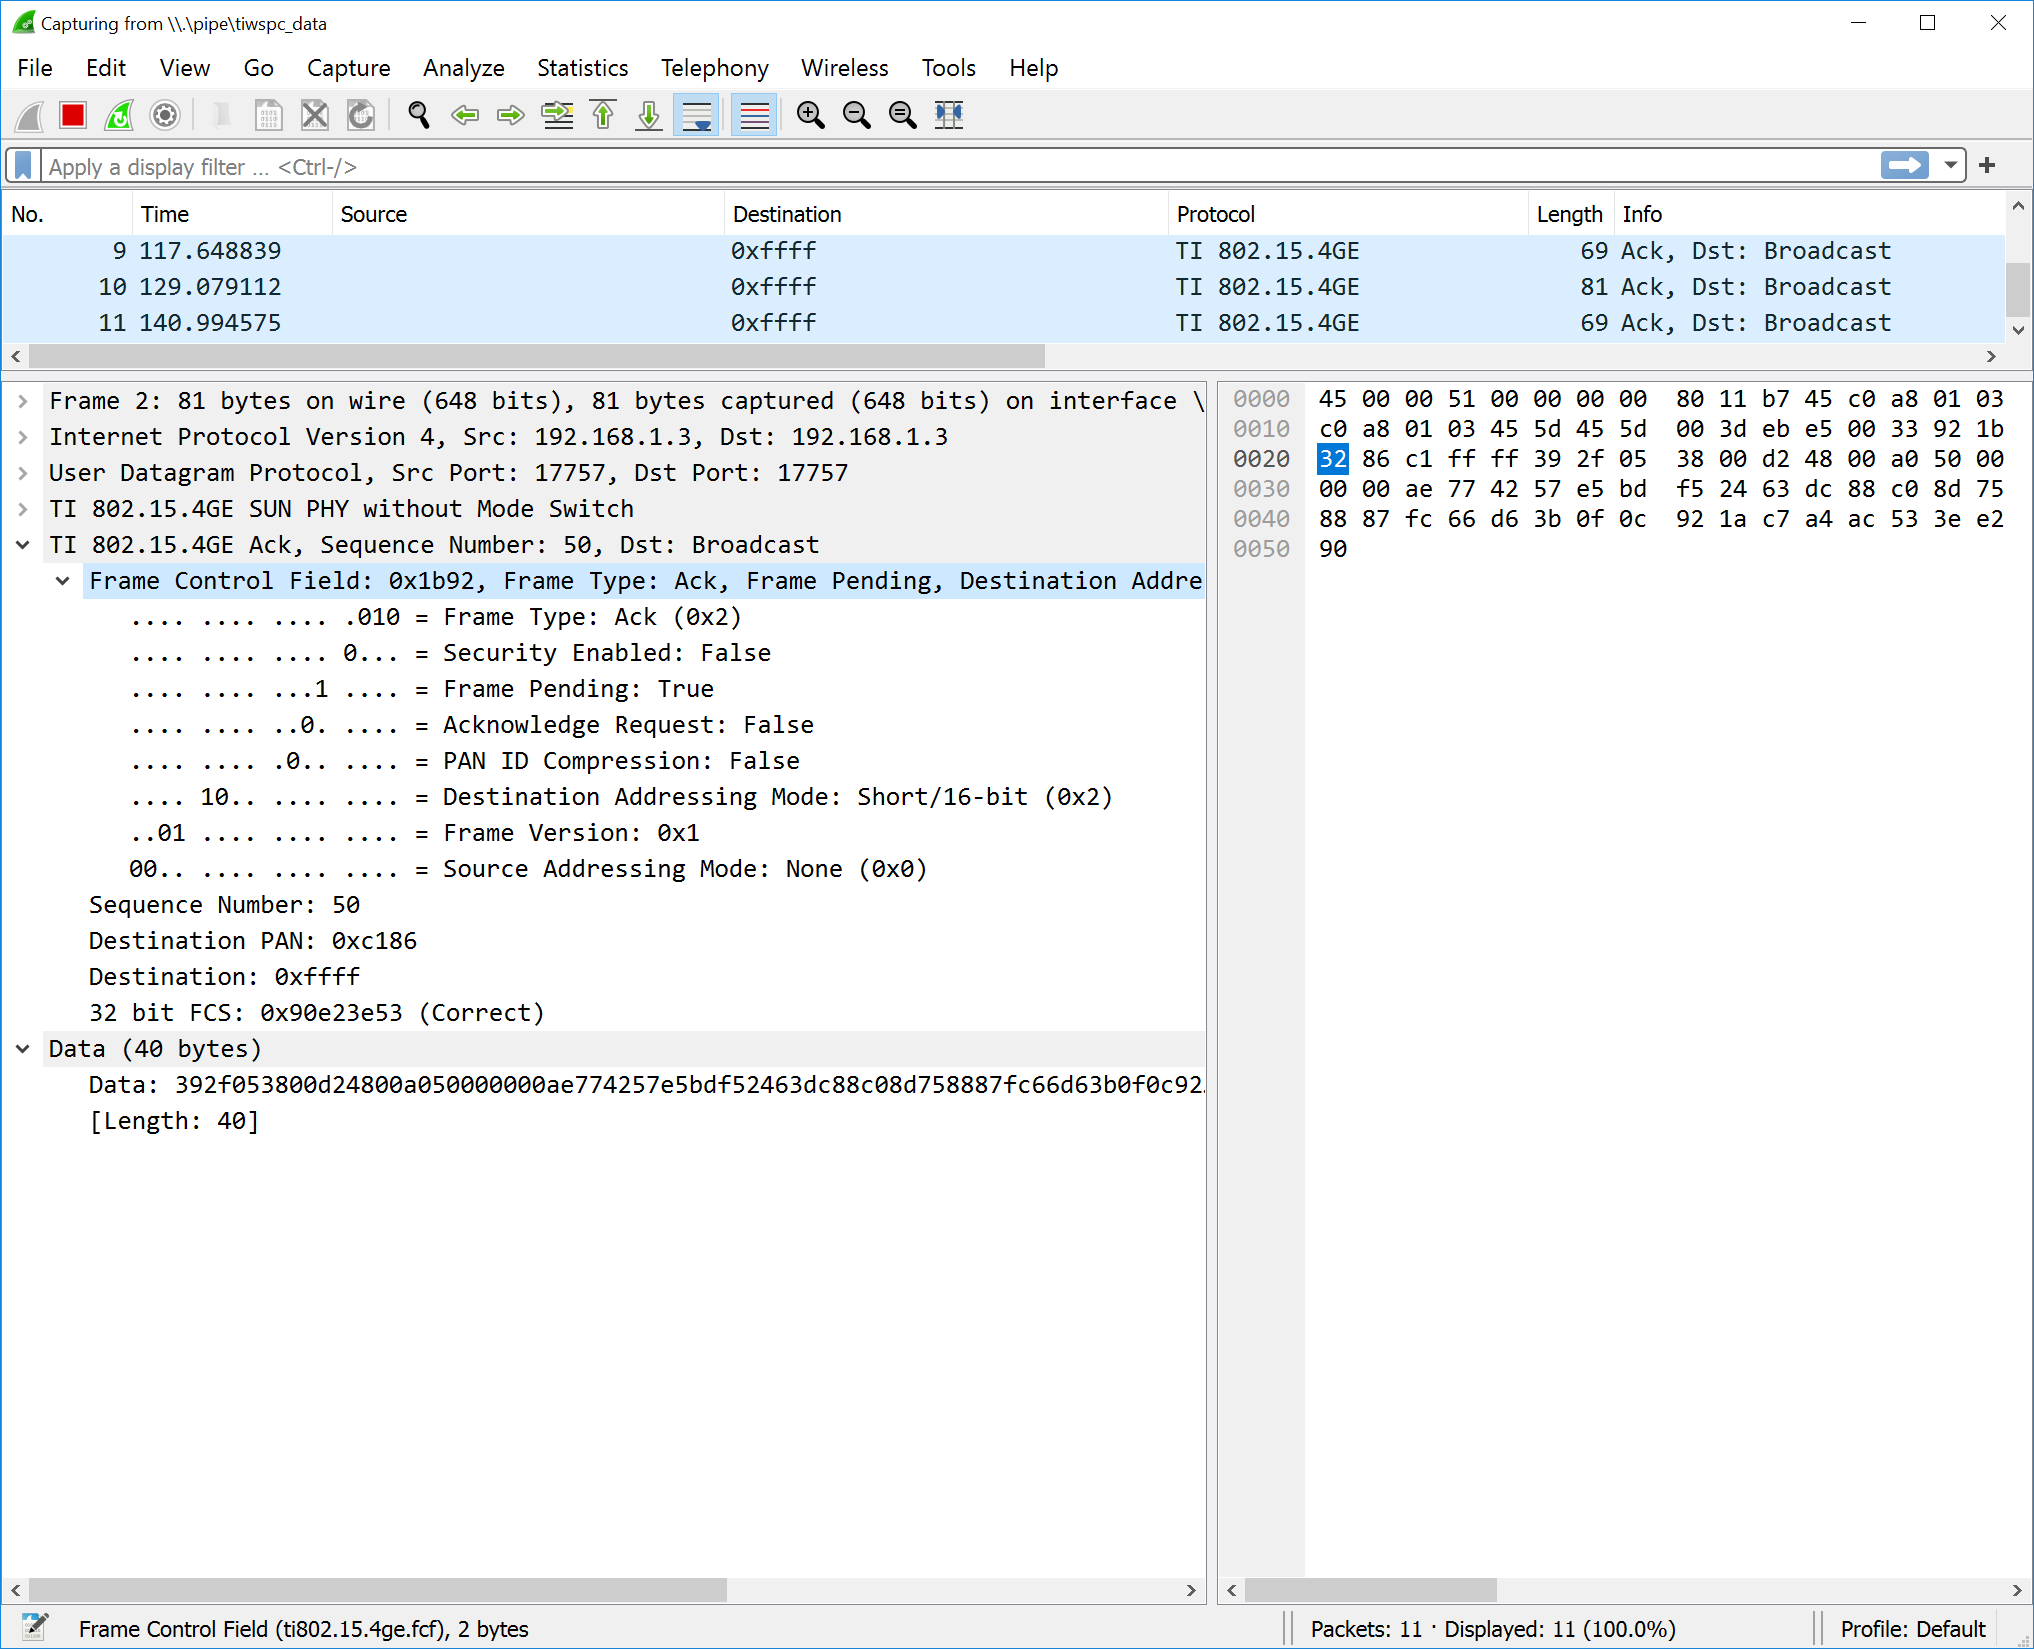Open capture options gear icon
Viewport: 2034px width, 1649px height.
click(165, 116)
